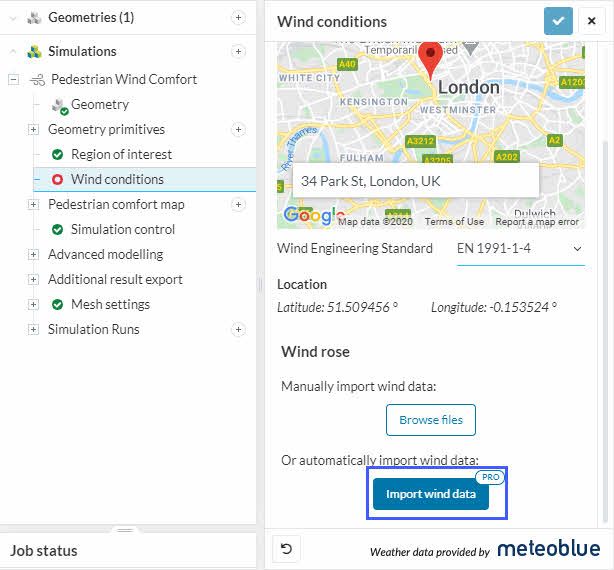Click the Browse files button
Viewport: 614px width, 570px height.
pyautogui.click(x=431, y=420)
